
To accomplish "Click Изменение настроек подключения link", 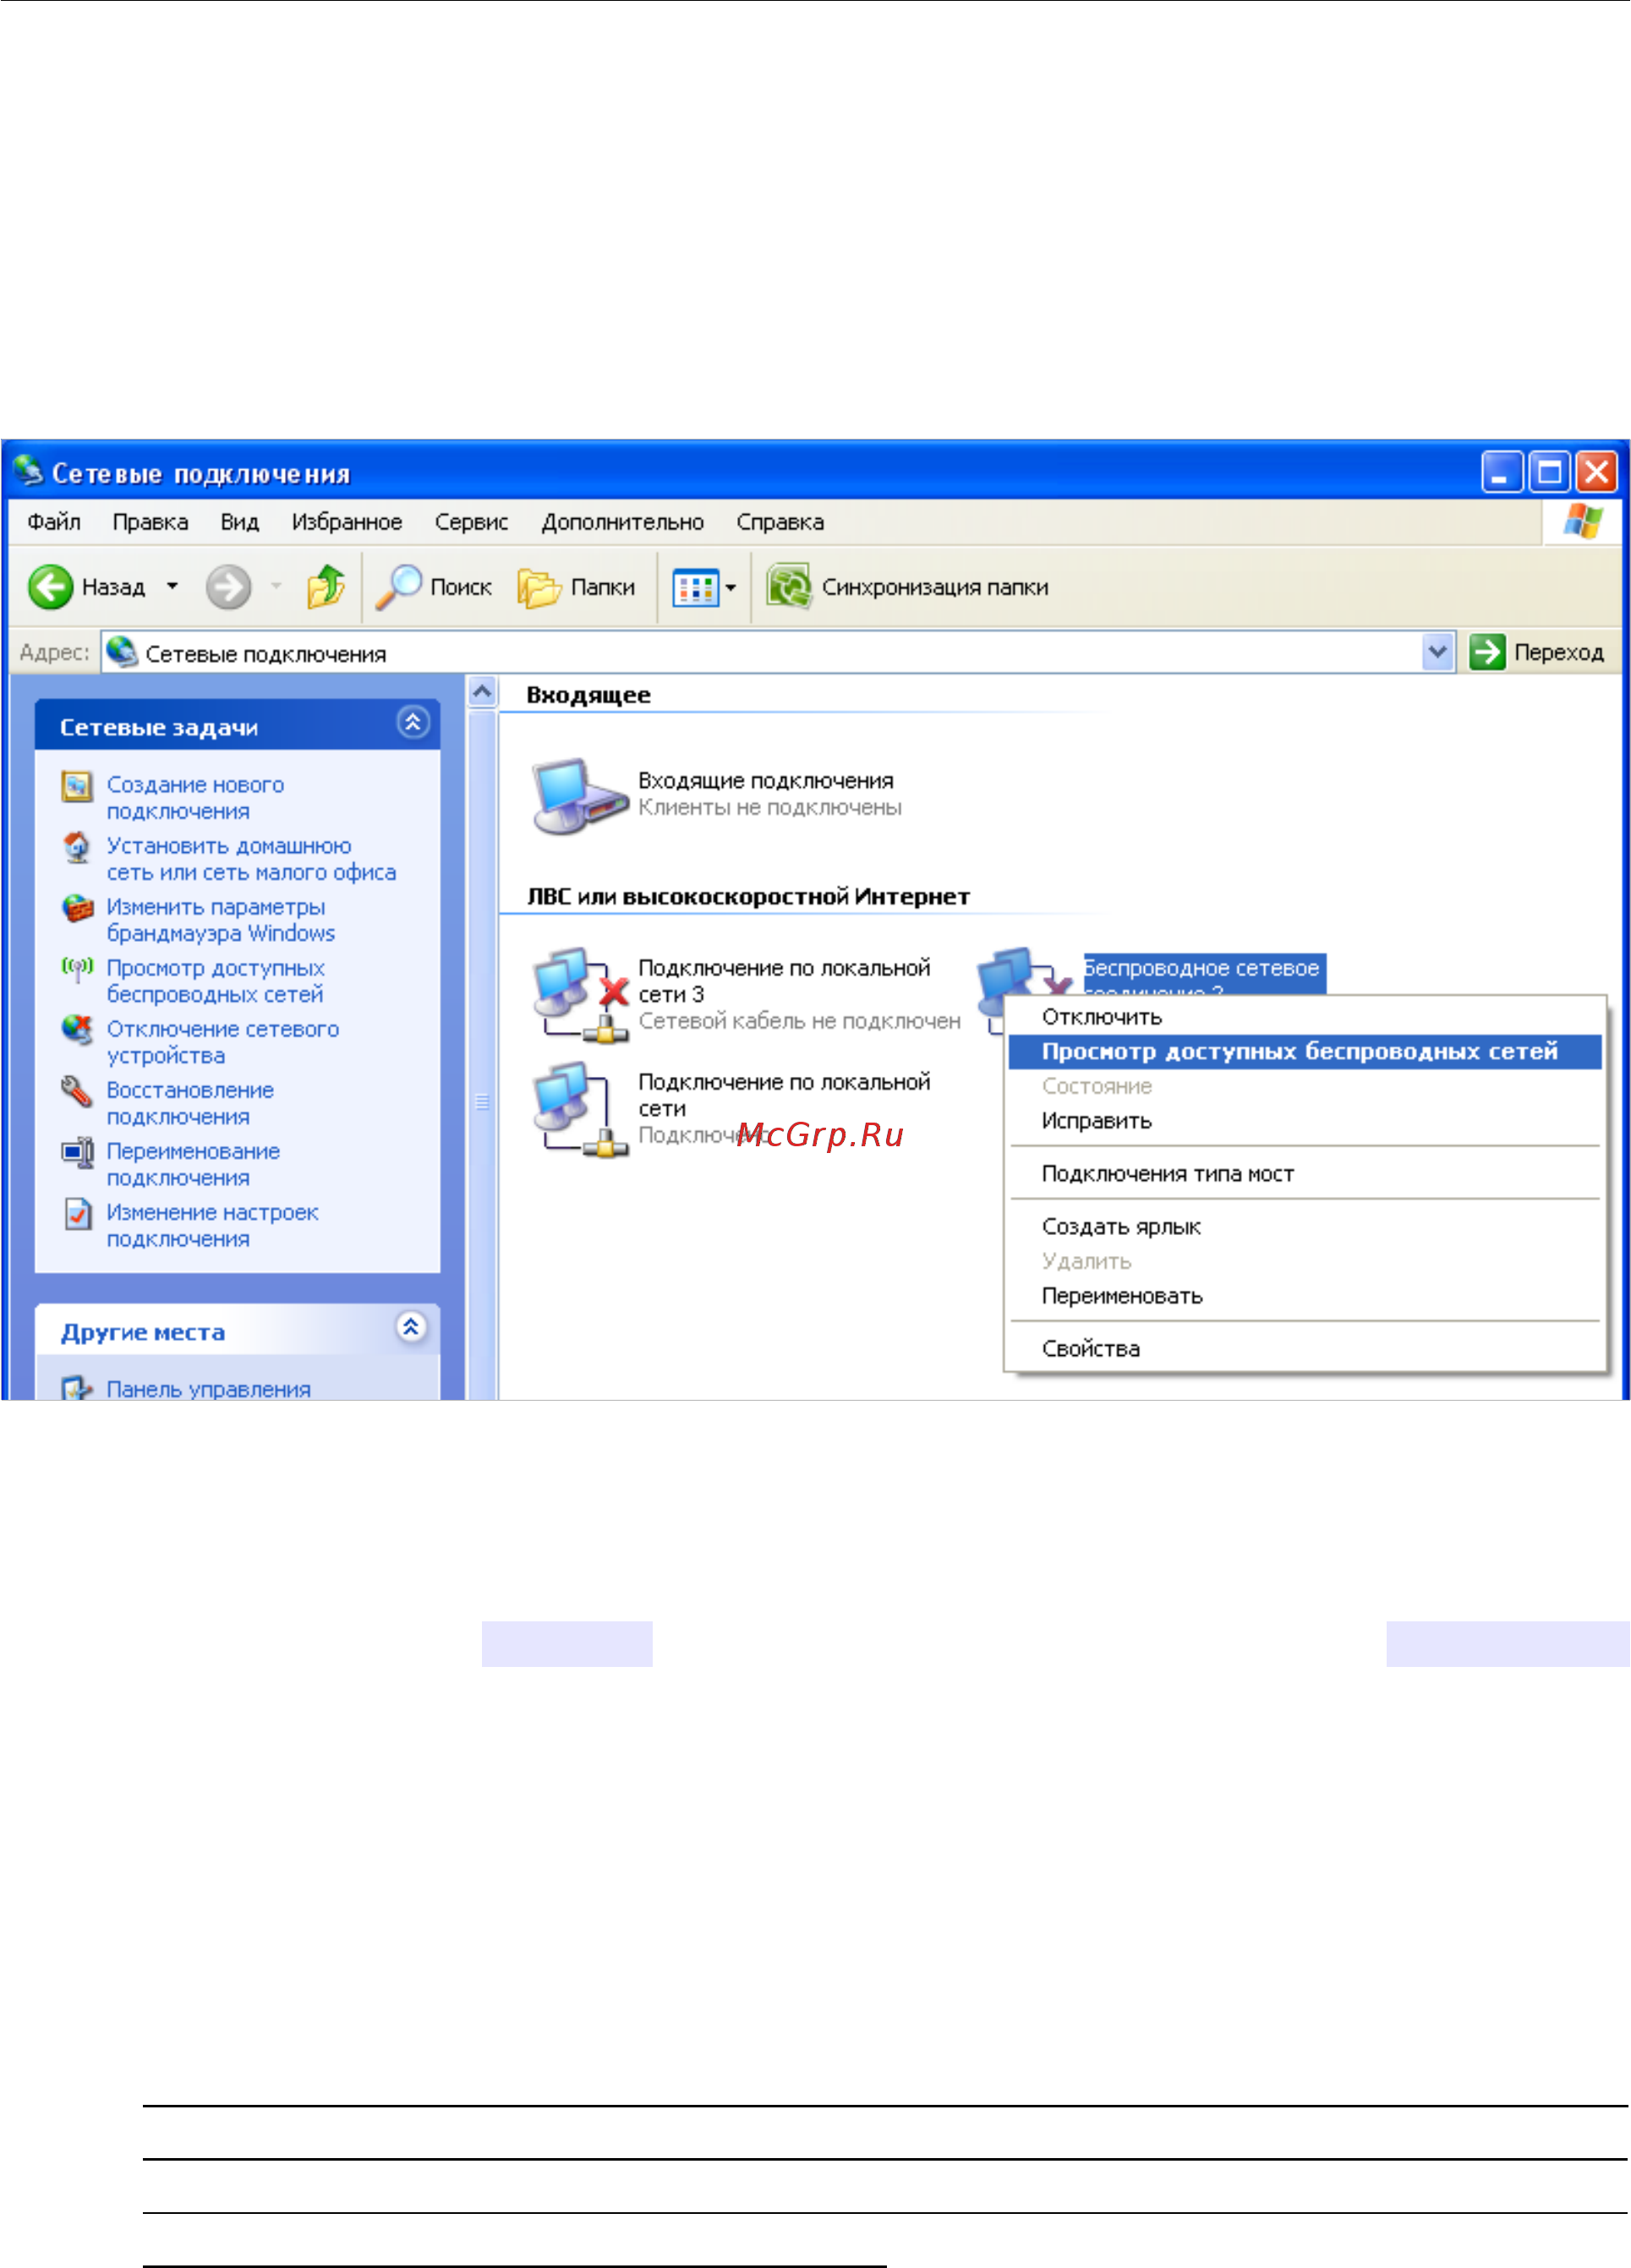I will coord(212,1225).
